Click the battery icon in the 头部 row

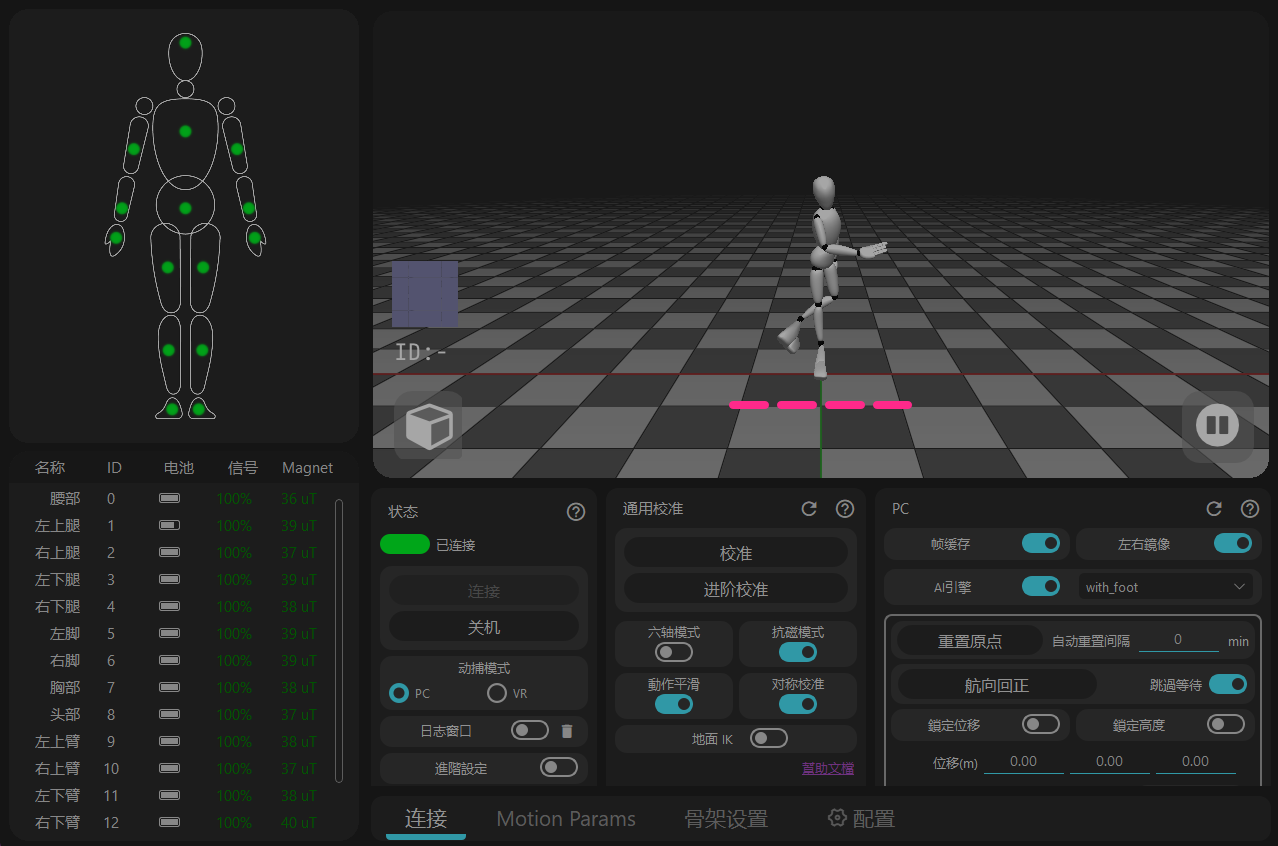169,714
